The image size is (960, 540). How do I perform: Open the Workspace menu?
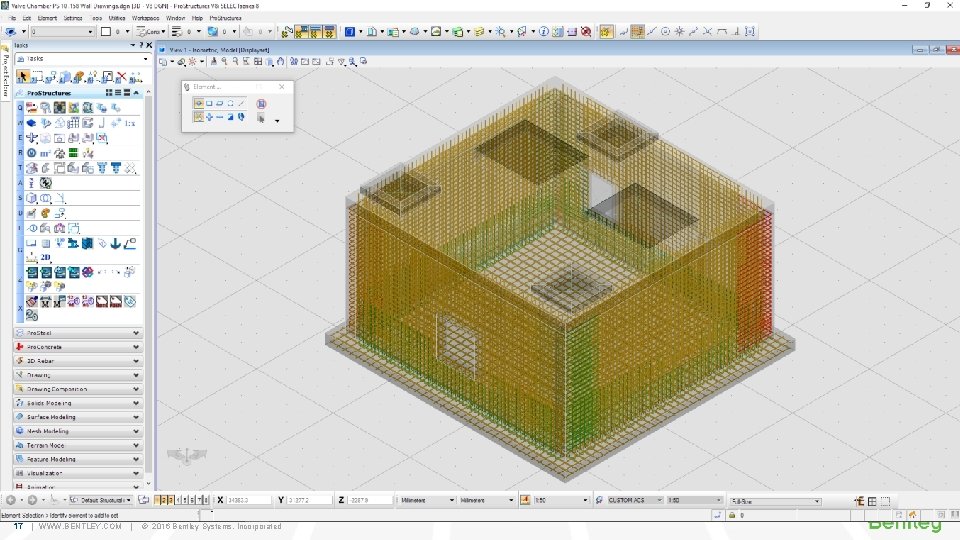tap(146, 18)
